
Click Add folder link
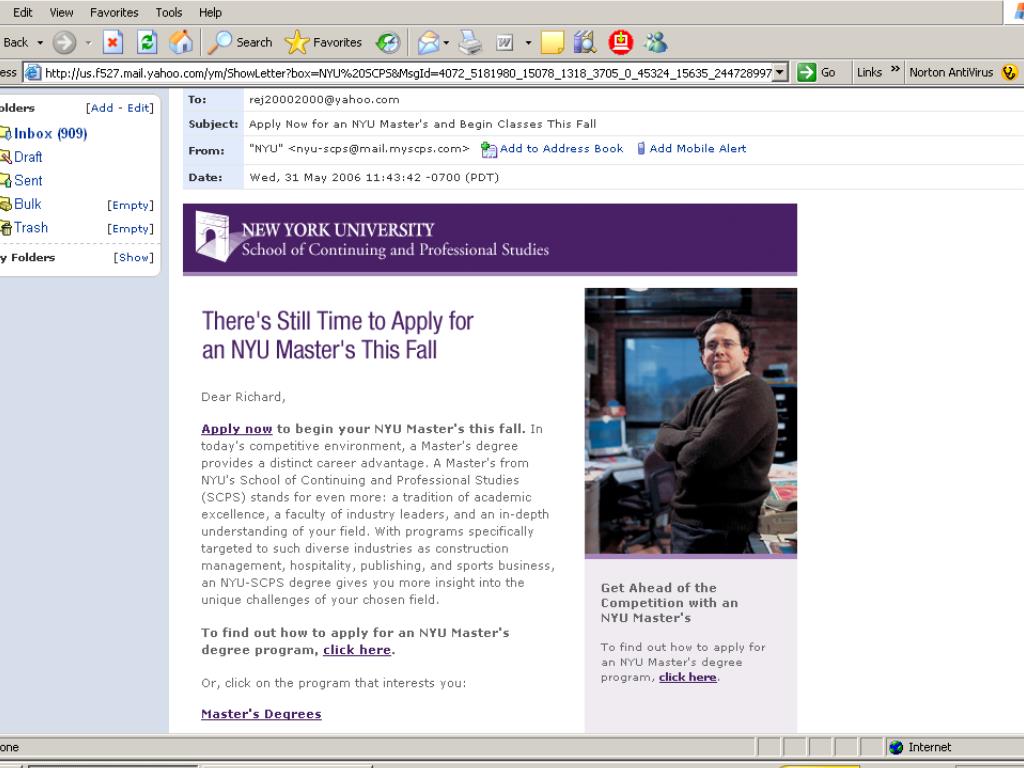pos(102,108)
